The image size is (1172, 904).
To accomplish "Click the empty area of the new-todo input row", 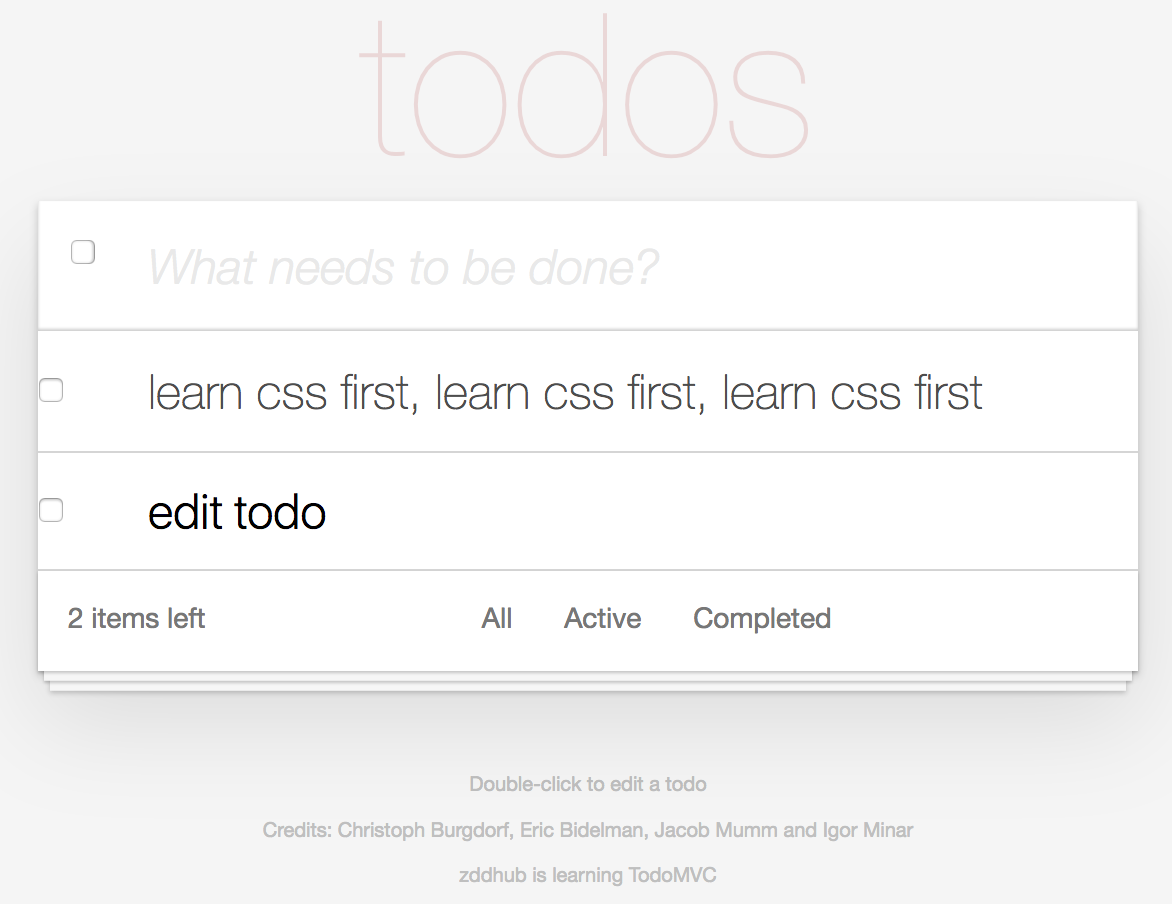I will [900, 265].
